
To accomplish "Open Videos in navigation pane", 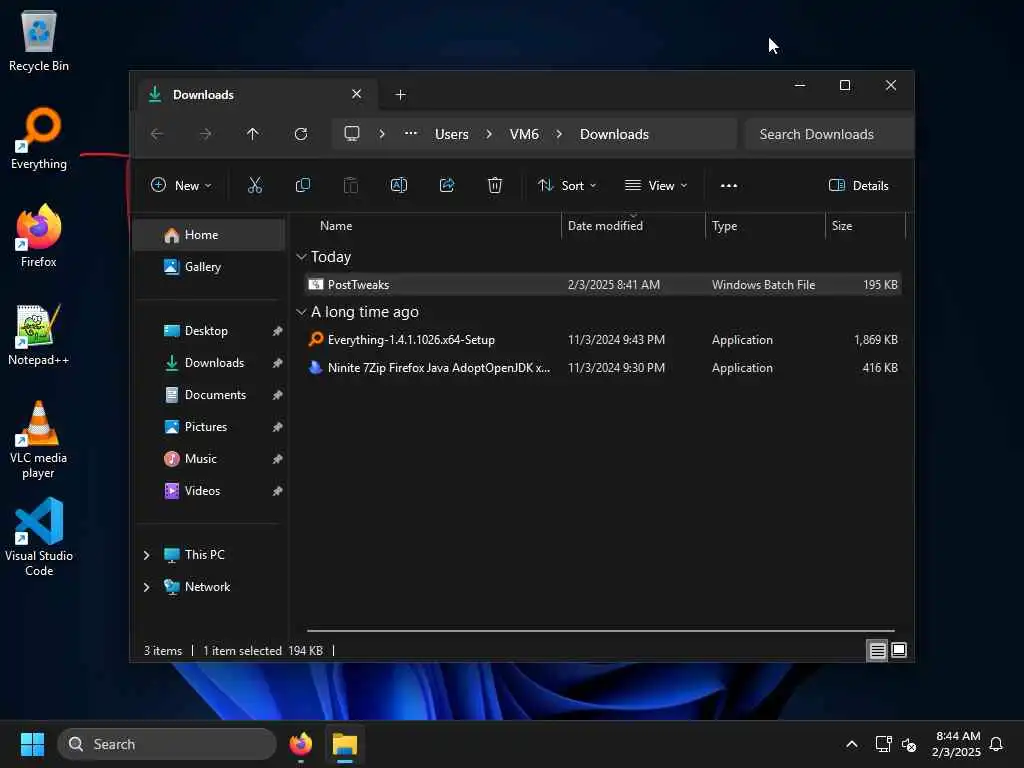I will [x=209, y=490].
